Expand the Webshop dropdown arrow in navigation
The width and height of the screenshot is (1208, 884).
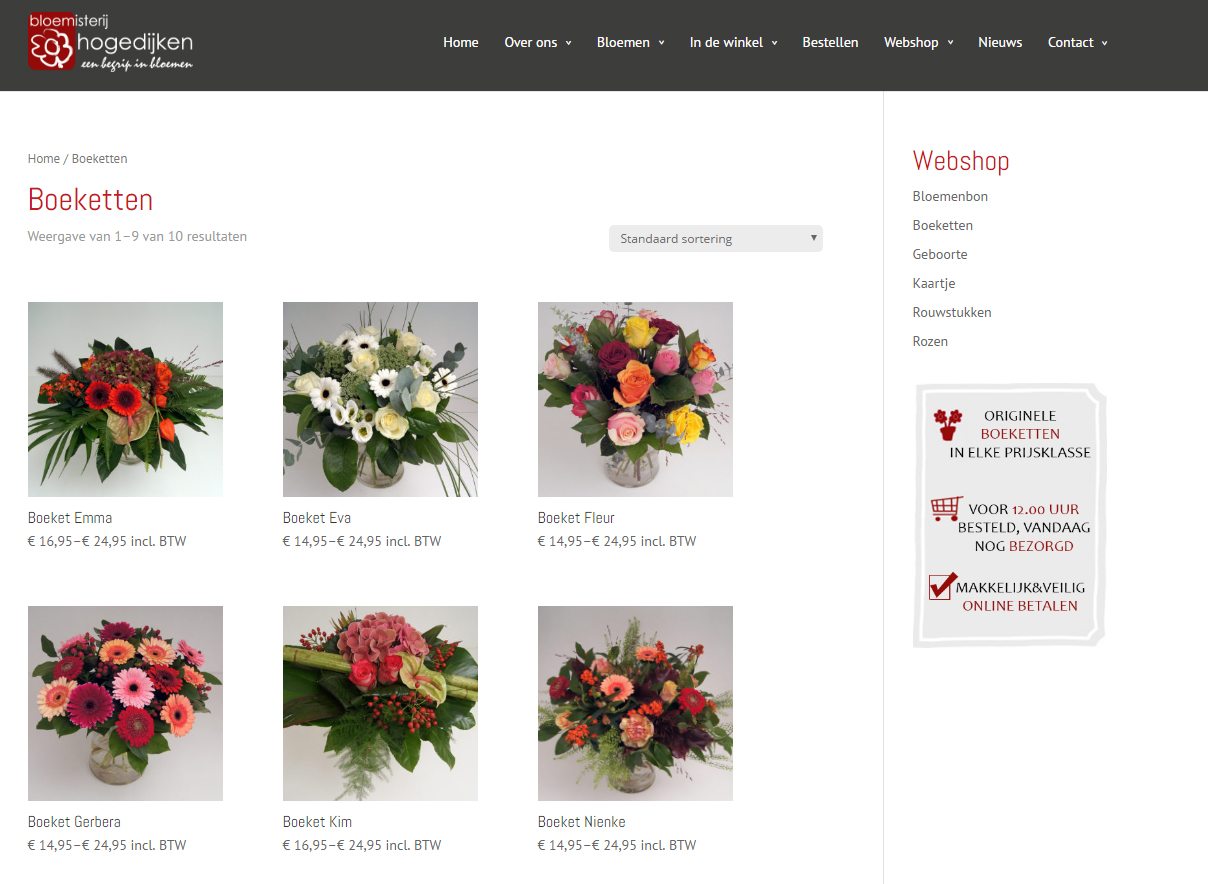click(x=950, y=43)
